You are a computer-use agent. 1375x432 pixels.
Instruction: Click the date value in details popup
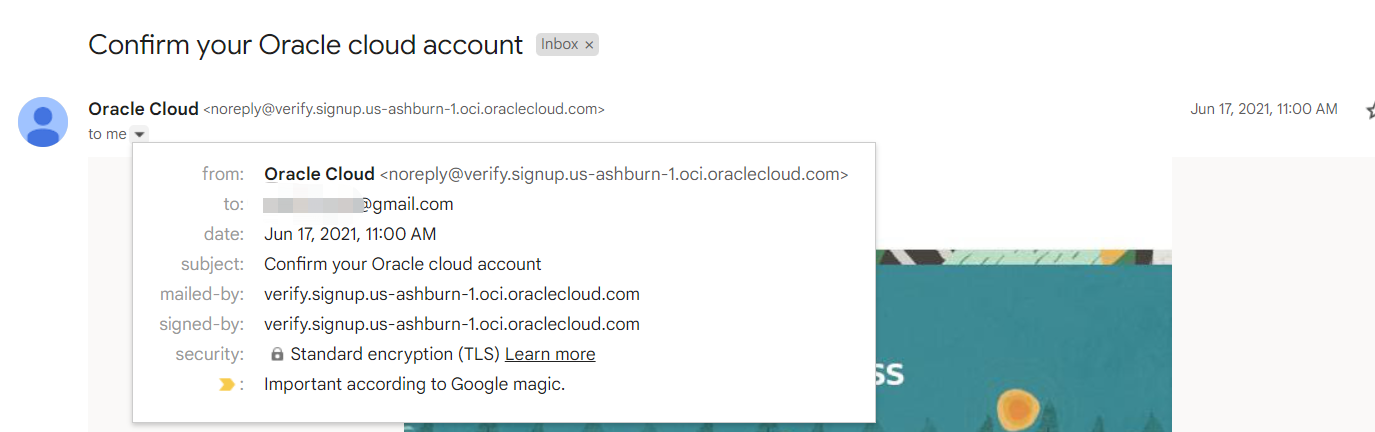pyautogui.click(x=350, y=234)
